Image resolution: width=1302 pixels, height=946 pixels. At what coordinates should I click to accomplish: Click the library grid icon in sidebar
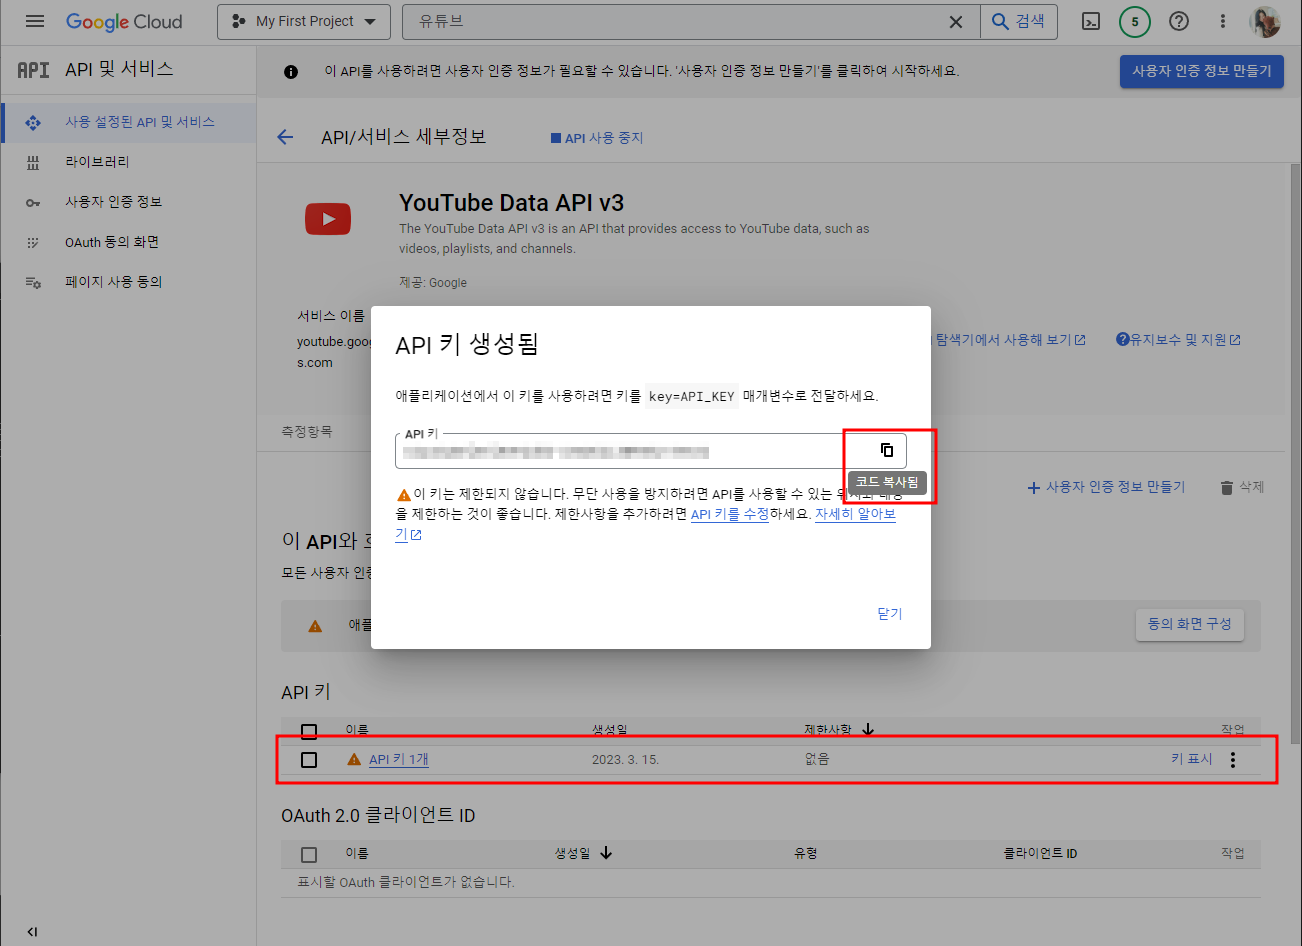tap(33, 162)
